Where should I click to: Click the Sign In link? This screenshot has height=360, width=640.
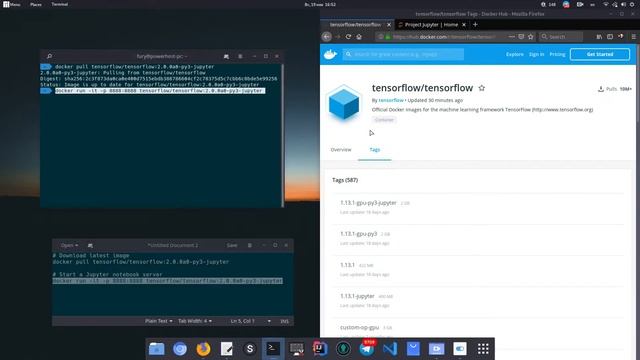point(536,54)
